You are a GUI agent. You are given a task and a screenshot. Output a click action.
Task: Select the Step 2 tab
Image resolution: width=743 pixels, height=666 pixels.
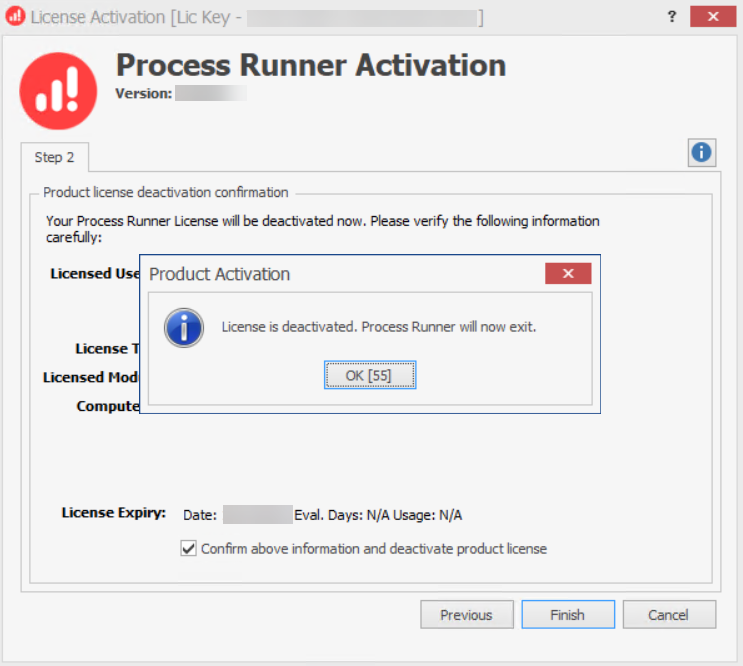(55, 157)
